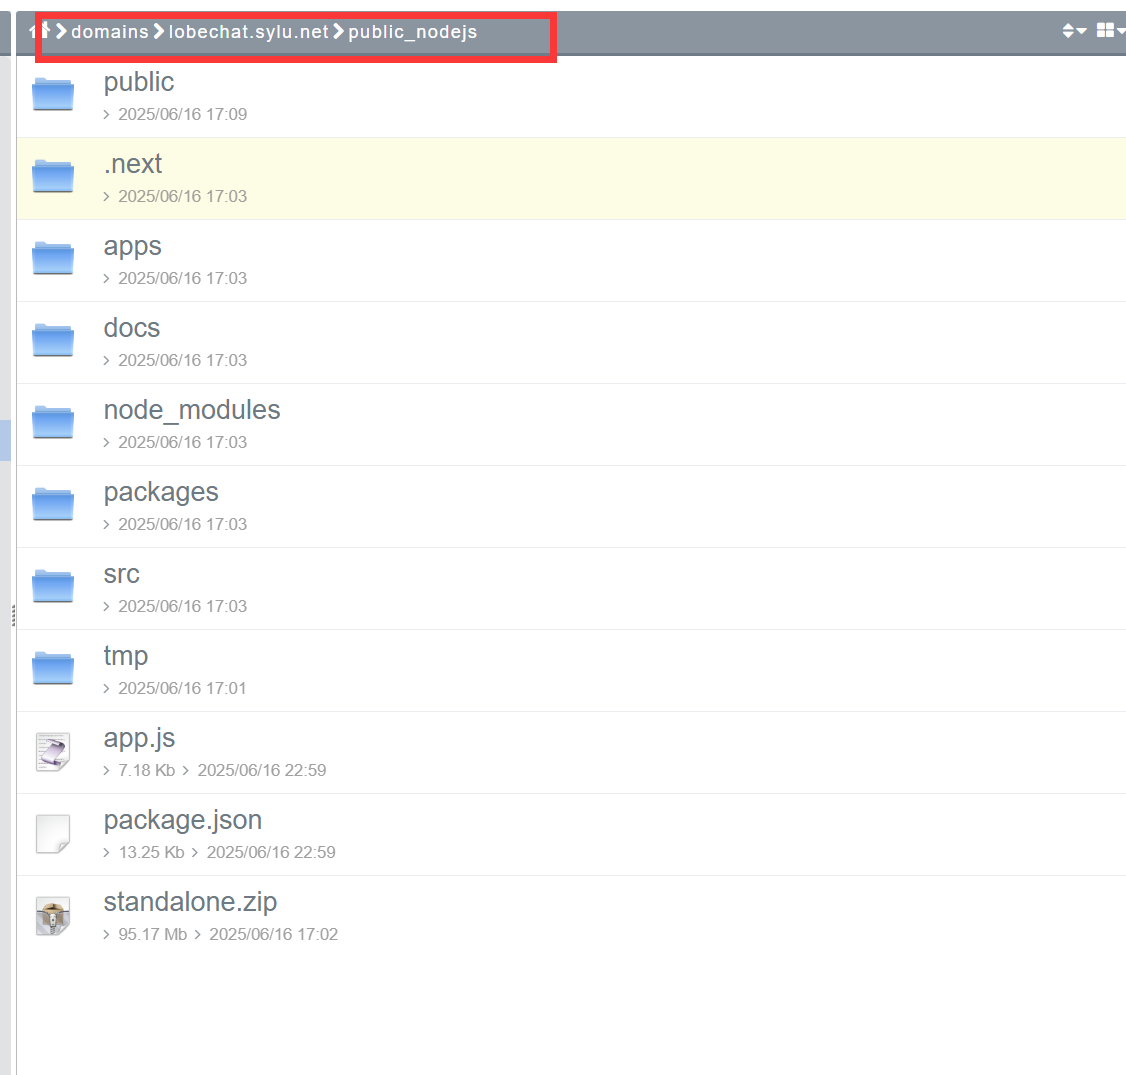Select the app.js script file icon
Image resolution: width=1126 pixels, height=1075 pixels.
(53, 752)
